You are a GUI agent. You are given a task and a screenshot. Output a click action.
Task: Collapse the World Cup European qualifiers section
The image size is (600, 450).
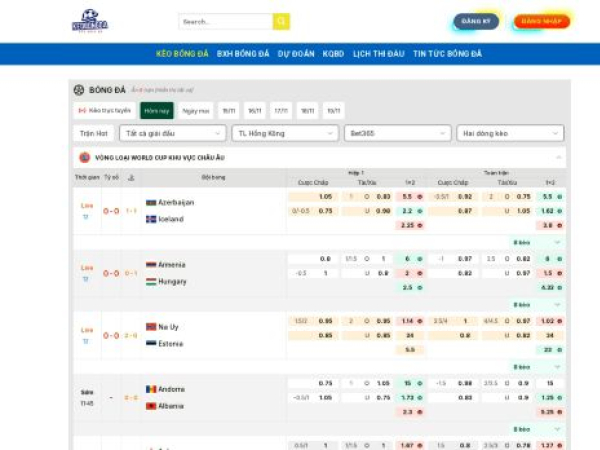558,157
